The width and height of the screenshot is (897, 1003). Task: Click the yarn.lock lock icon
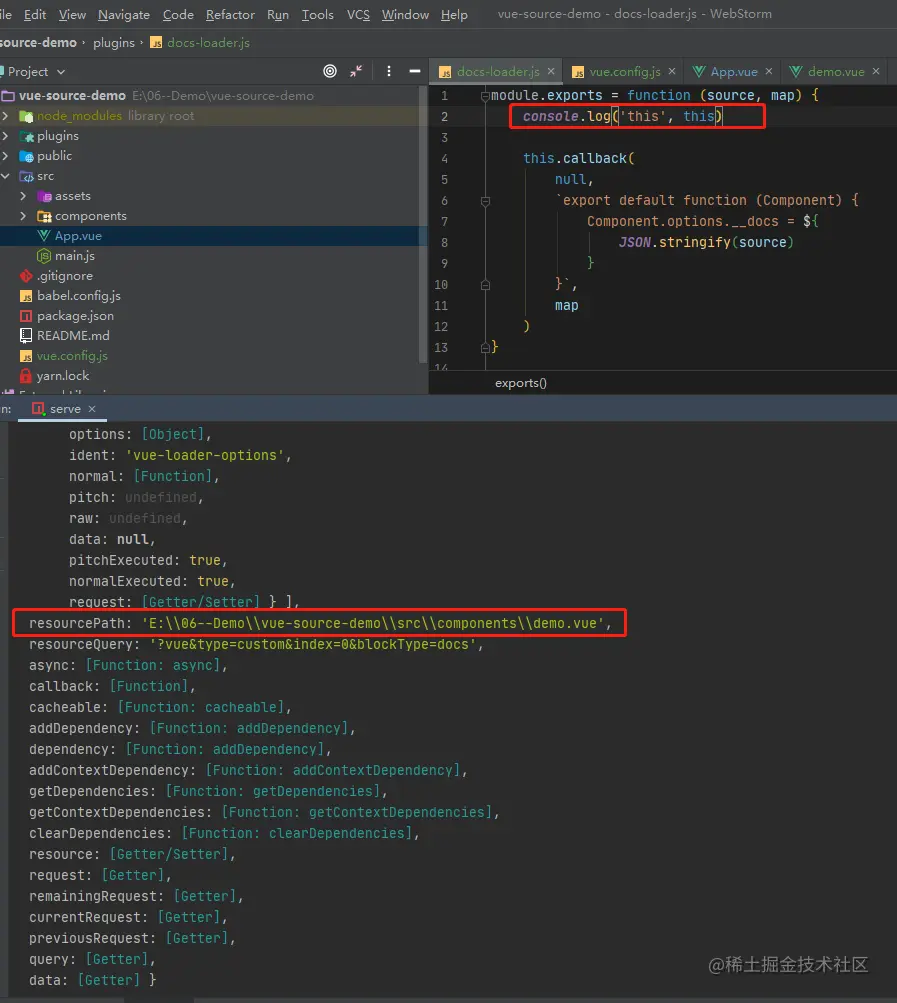click(x=26, y=375)
